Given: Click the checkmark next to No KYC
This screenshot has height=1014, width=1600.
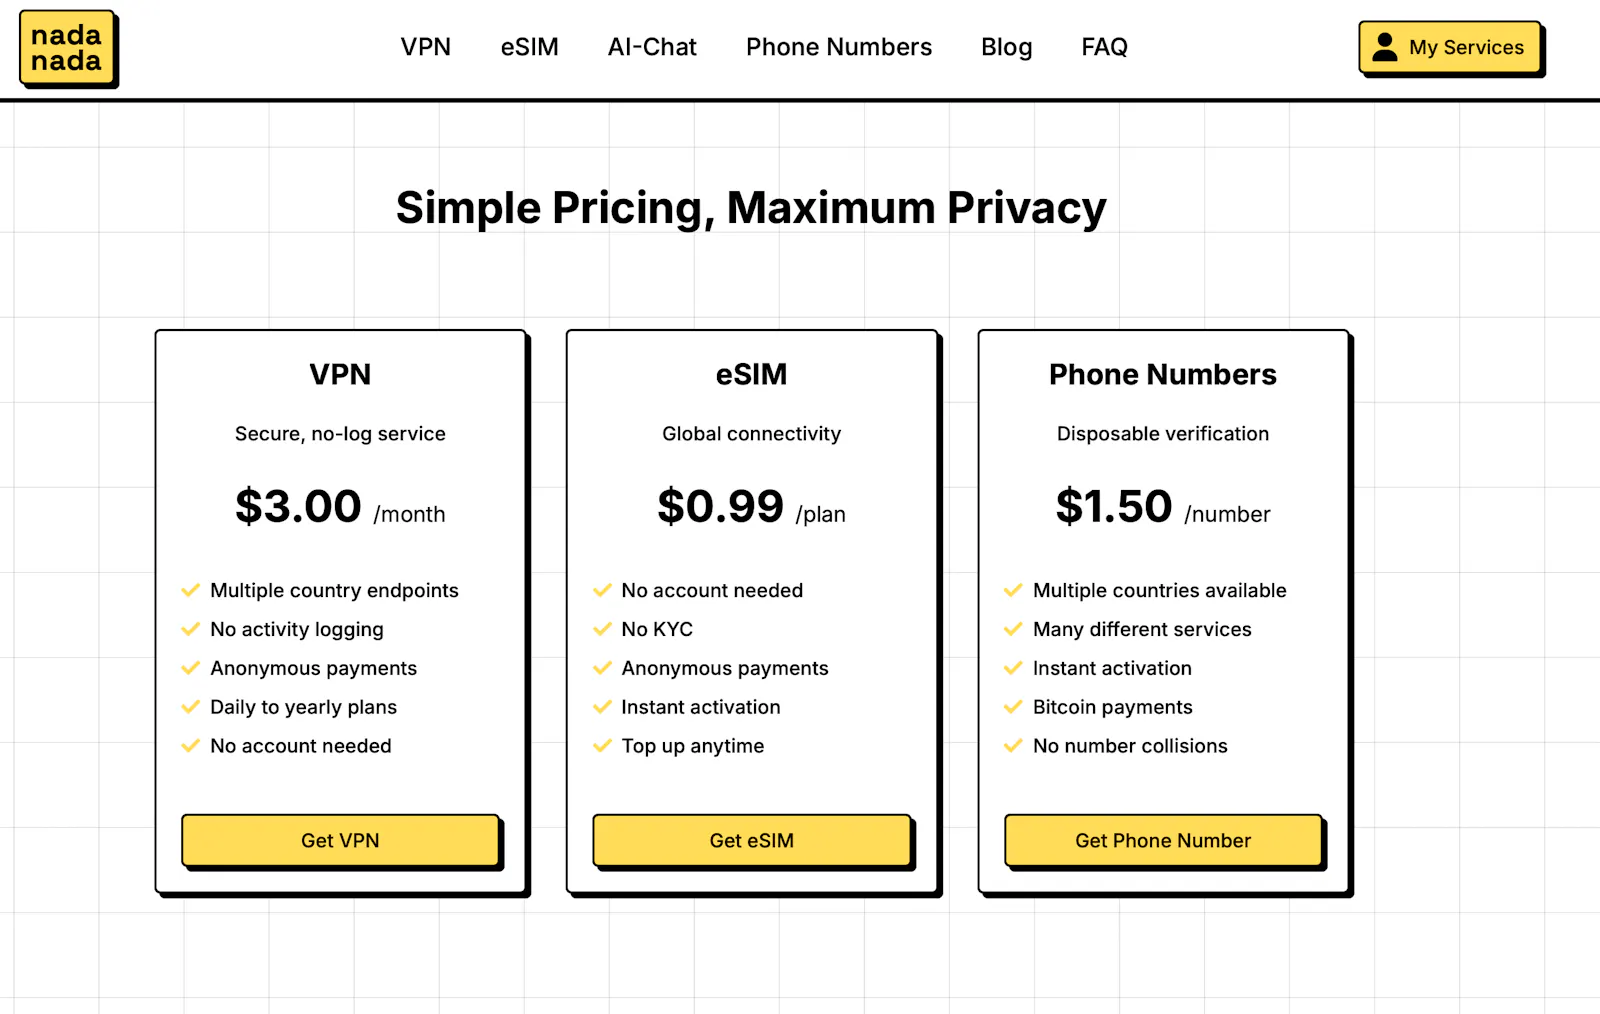Looking at the screenshot, I should pyautogui.click(x=602, y=629).
